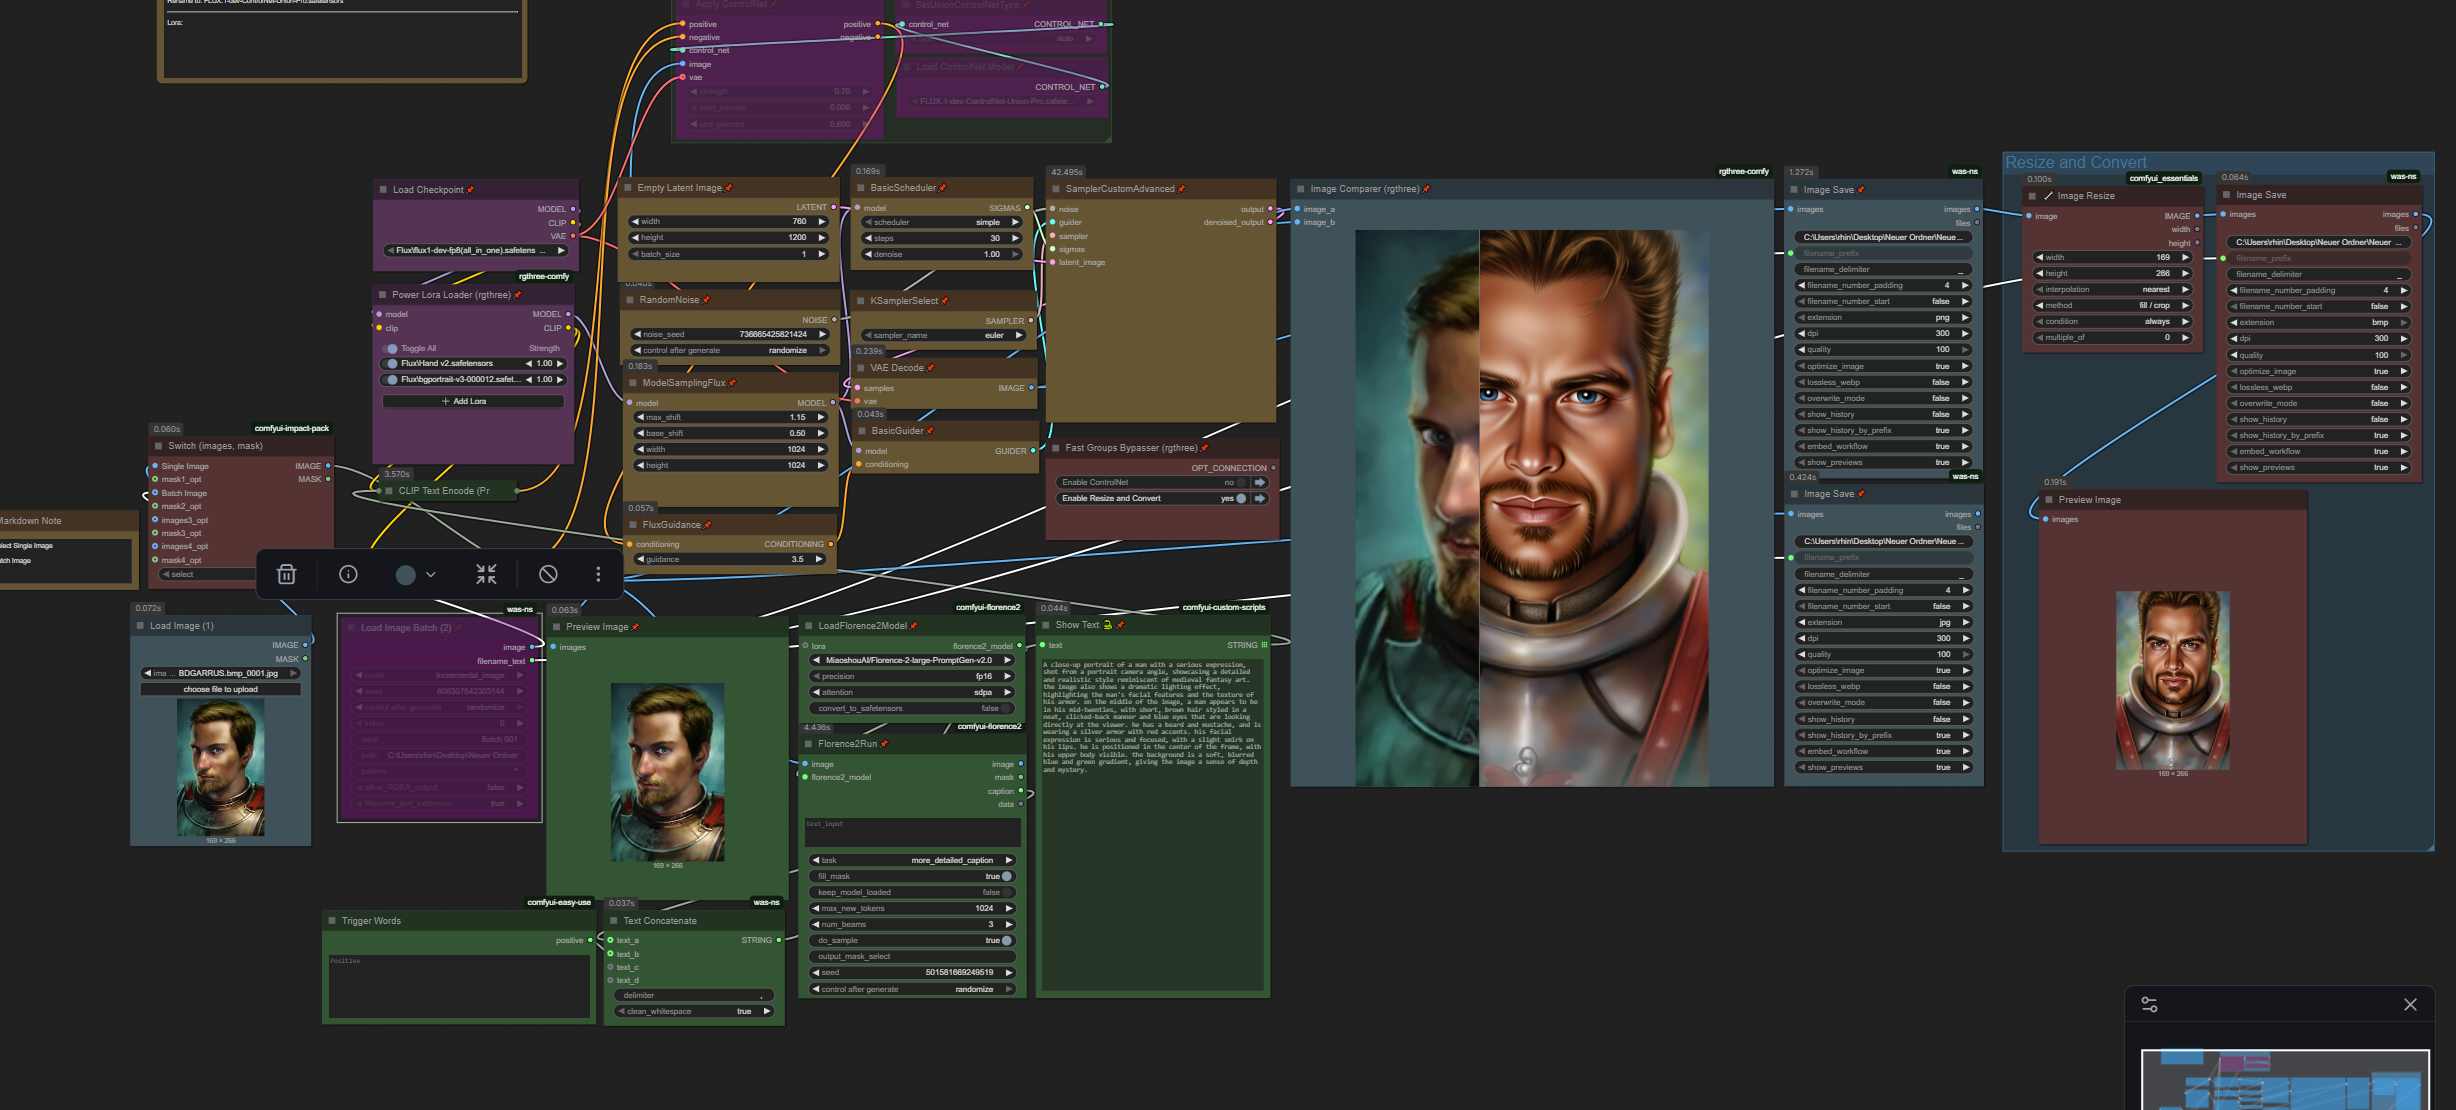Open the three-dot more options menu
The height and width of the screenshot is (1110, 2456).
click(598, 574)
